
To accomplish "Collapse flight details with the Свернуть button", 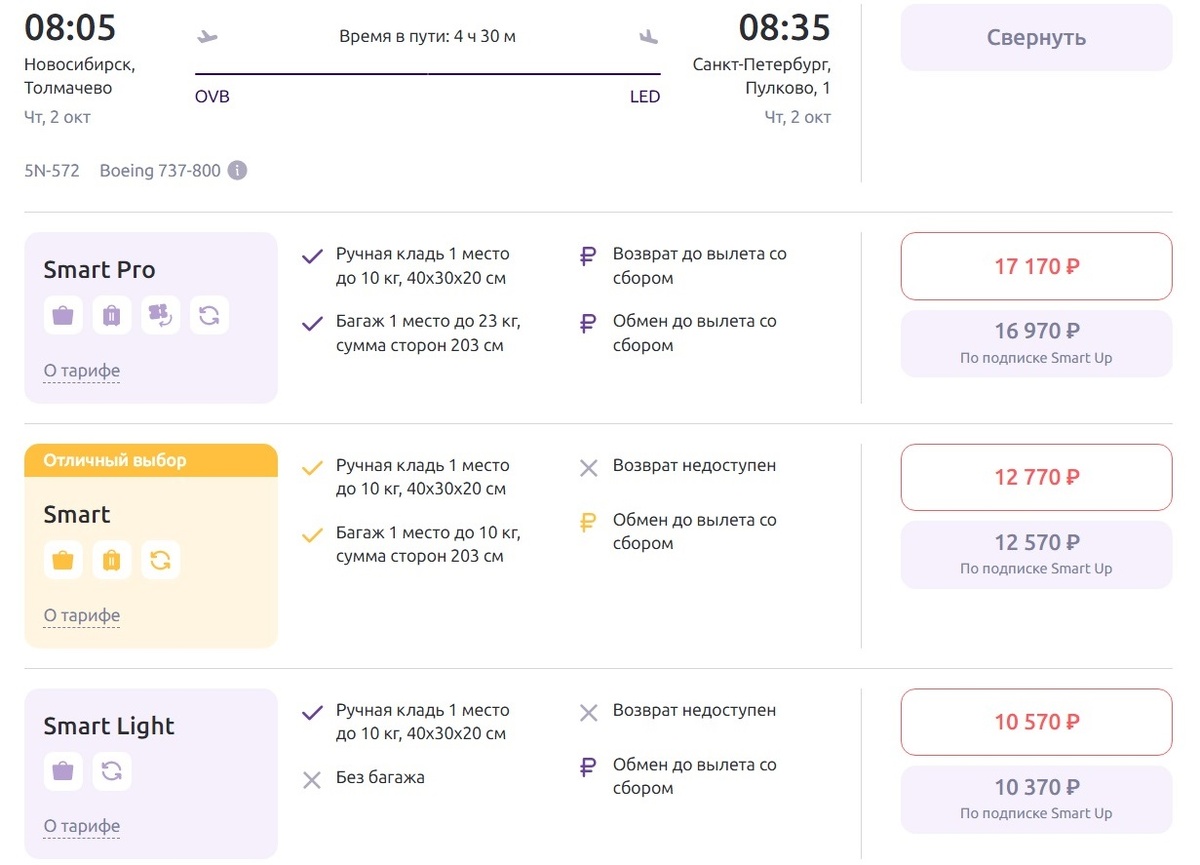I will (x=1036, y=38).
